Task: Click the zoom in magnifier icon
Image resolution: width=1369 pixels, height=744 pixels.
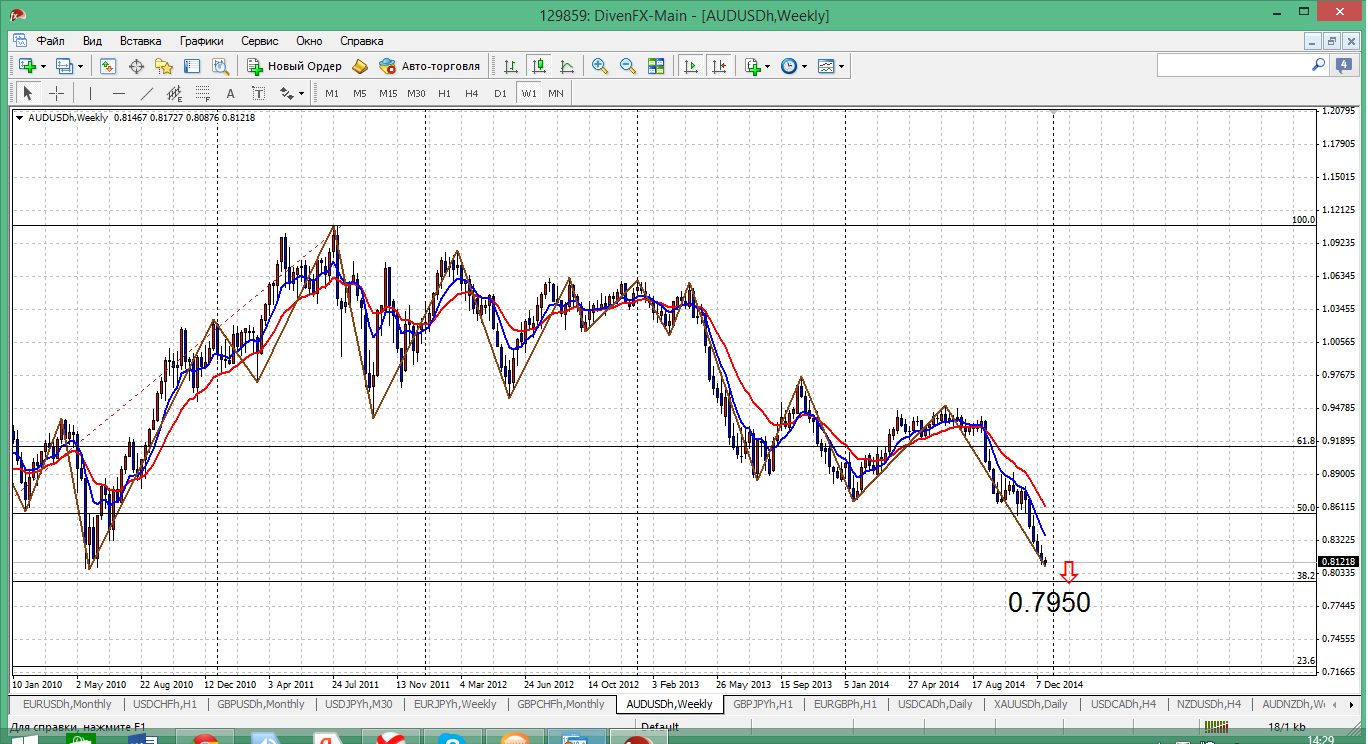Action: click(600, 66)
